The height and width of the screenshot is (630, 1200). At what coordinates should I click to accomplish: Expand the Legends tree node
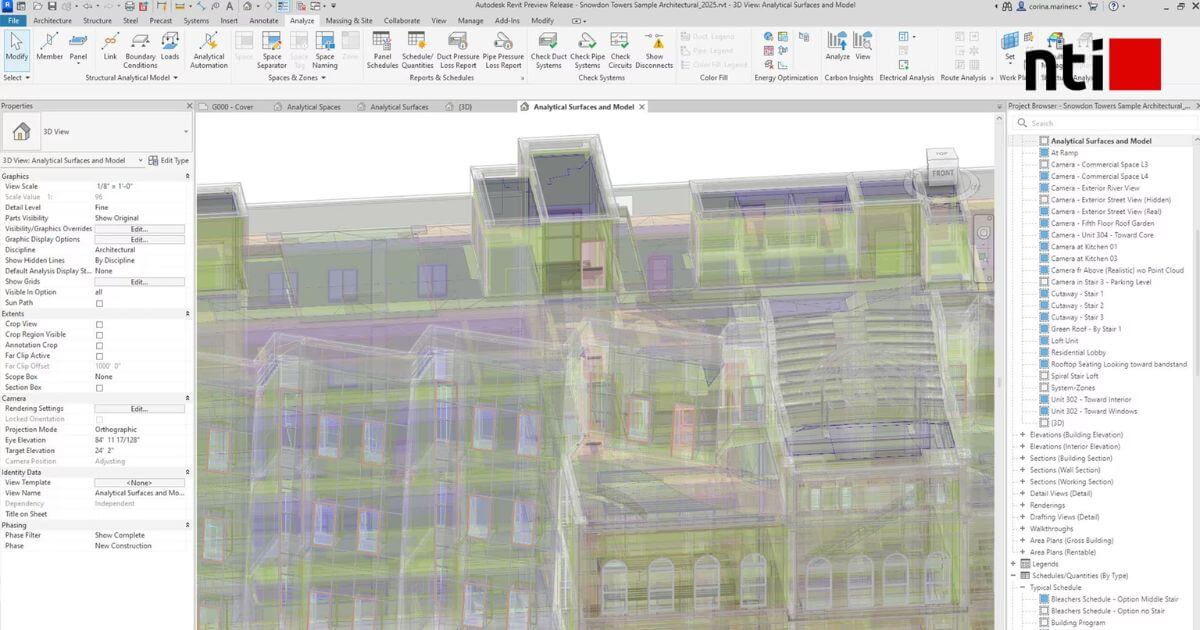[1014, 564]
